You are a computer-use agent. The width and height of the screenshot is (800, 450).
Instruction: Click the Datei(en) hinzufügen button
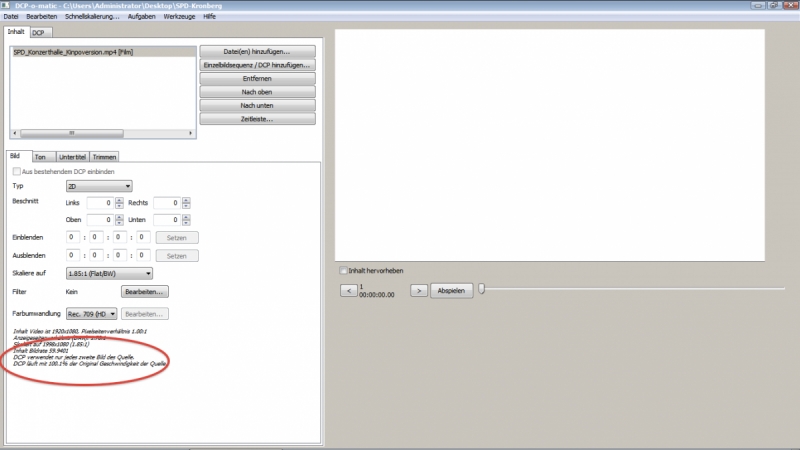(x=258, y=51)
